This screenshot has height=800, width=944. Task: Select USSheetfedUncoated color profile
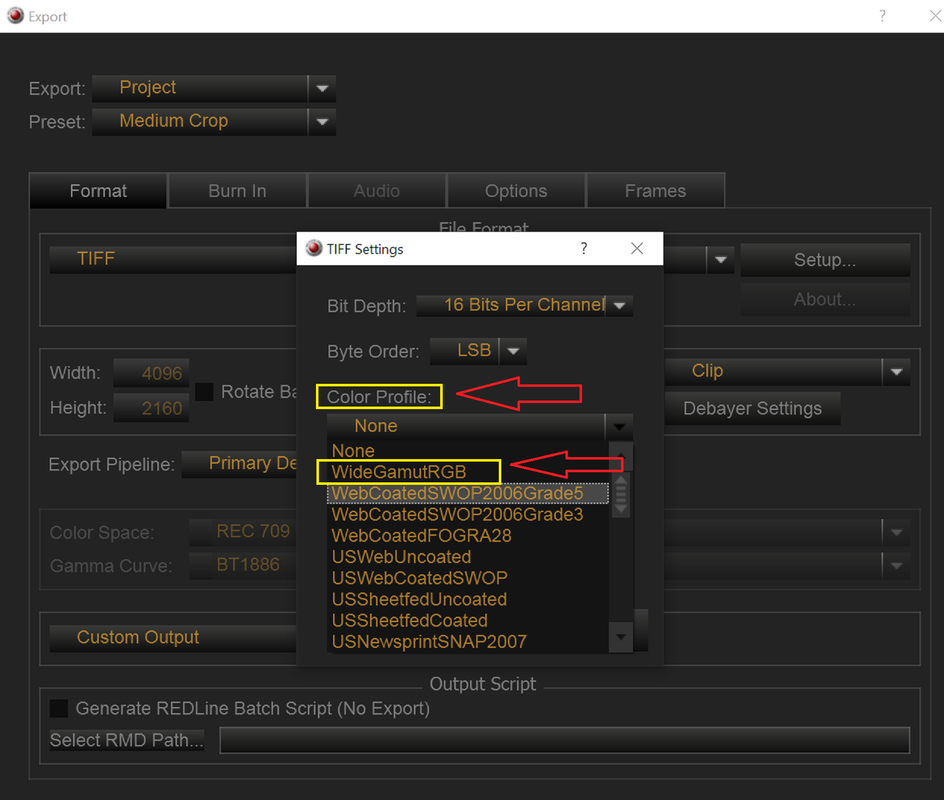coord(468,600)
